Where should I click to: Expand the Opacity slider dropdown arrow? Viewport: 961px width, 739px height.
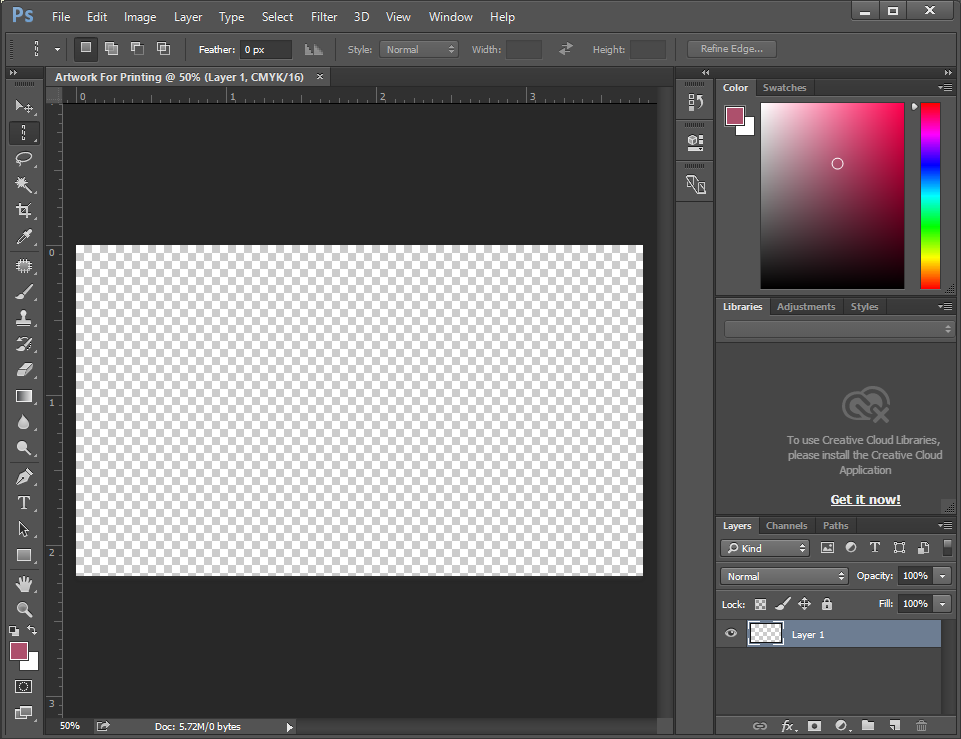coord(942,576)
